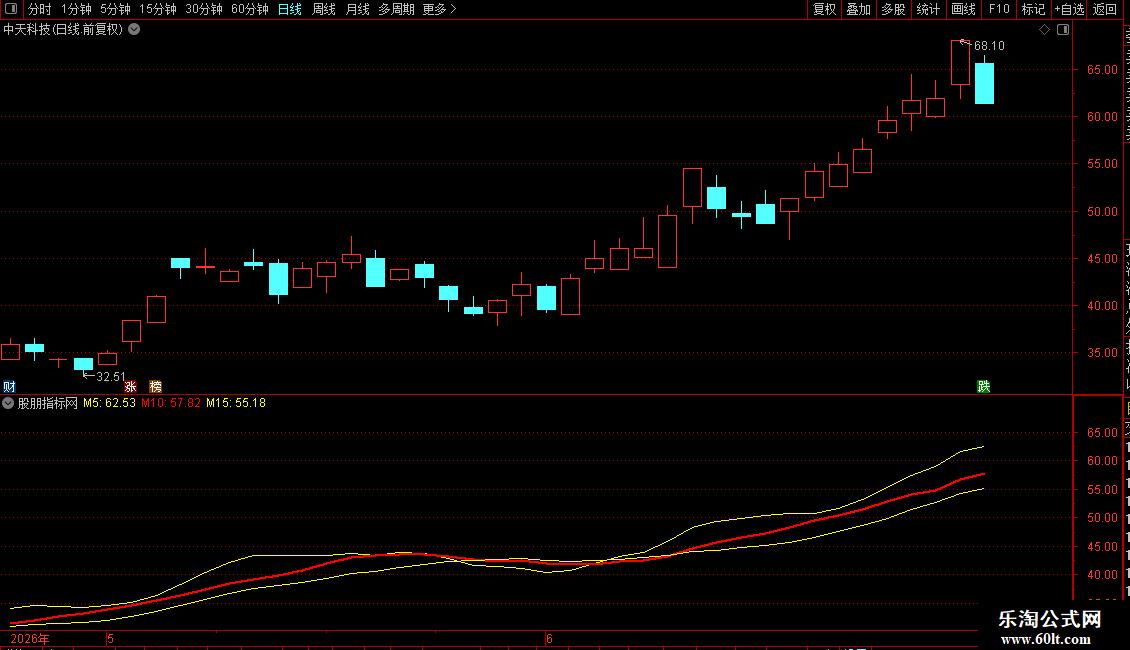
Task: Add stock via +自选 button
Action: pos(1069,9)
